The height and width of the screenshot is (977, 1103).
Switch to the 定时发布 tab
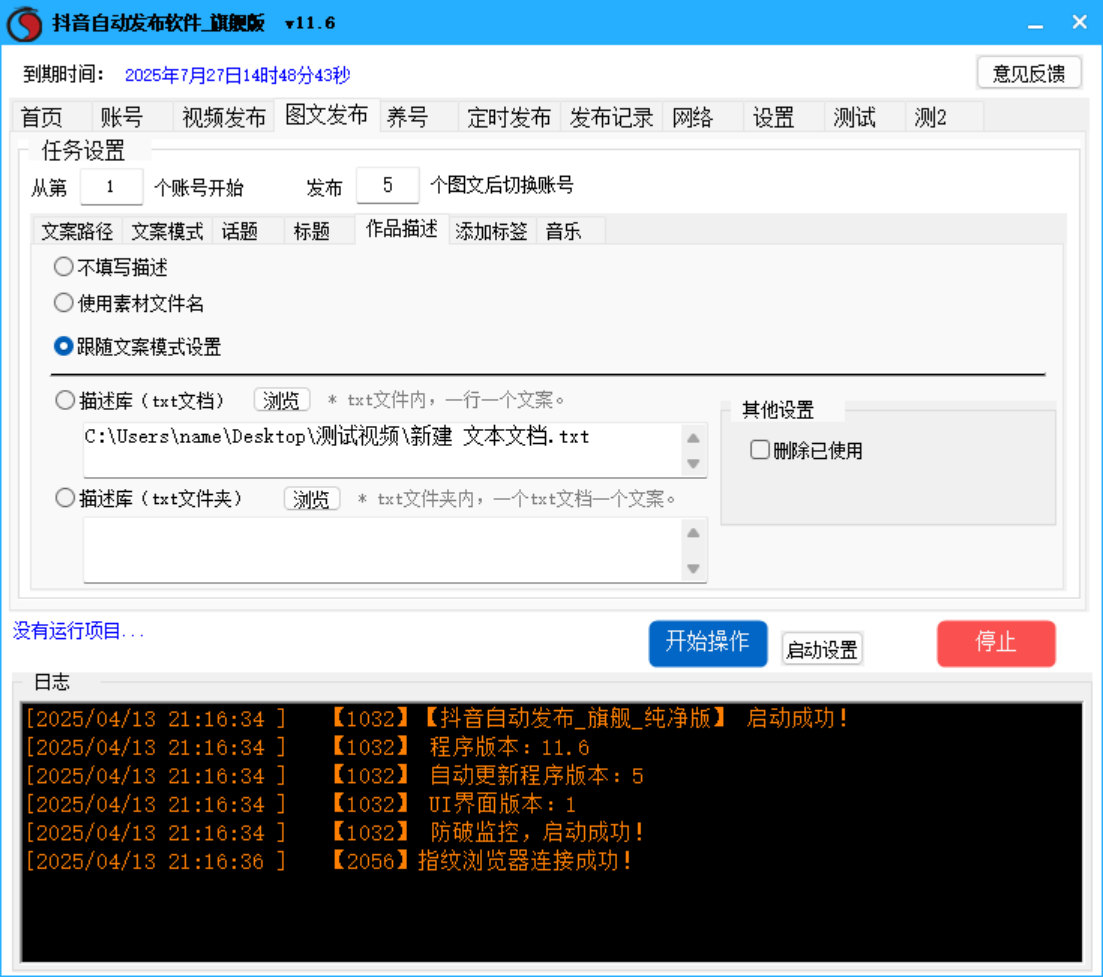[509, 117]
